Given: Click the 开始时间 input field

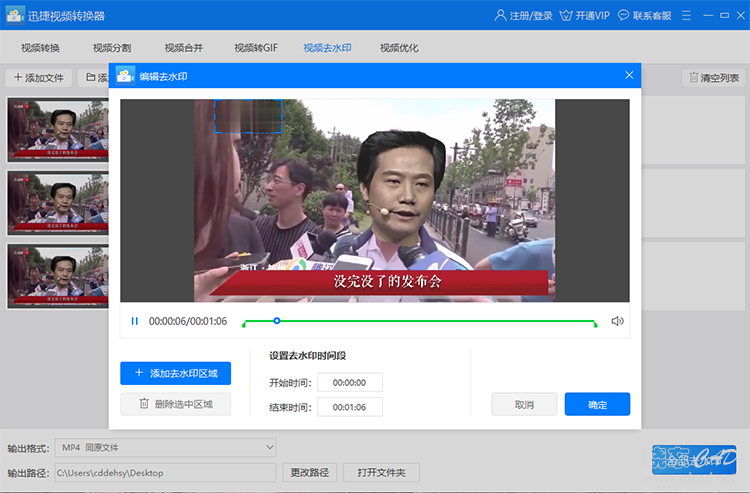Looking at the screenshot, I should click(x=350, y=383).
